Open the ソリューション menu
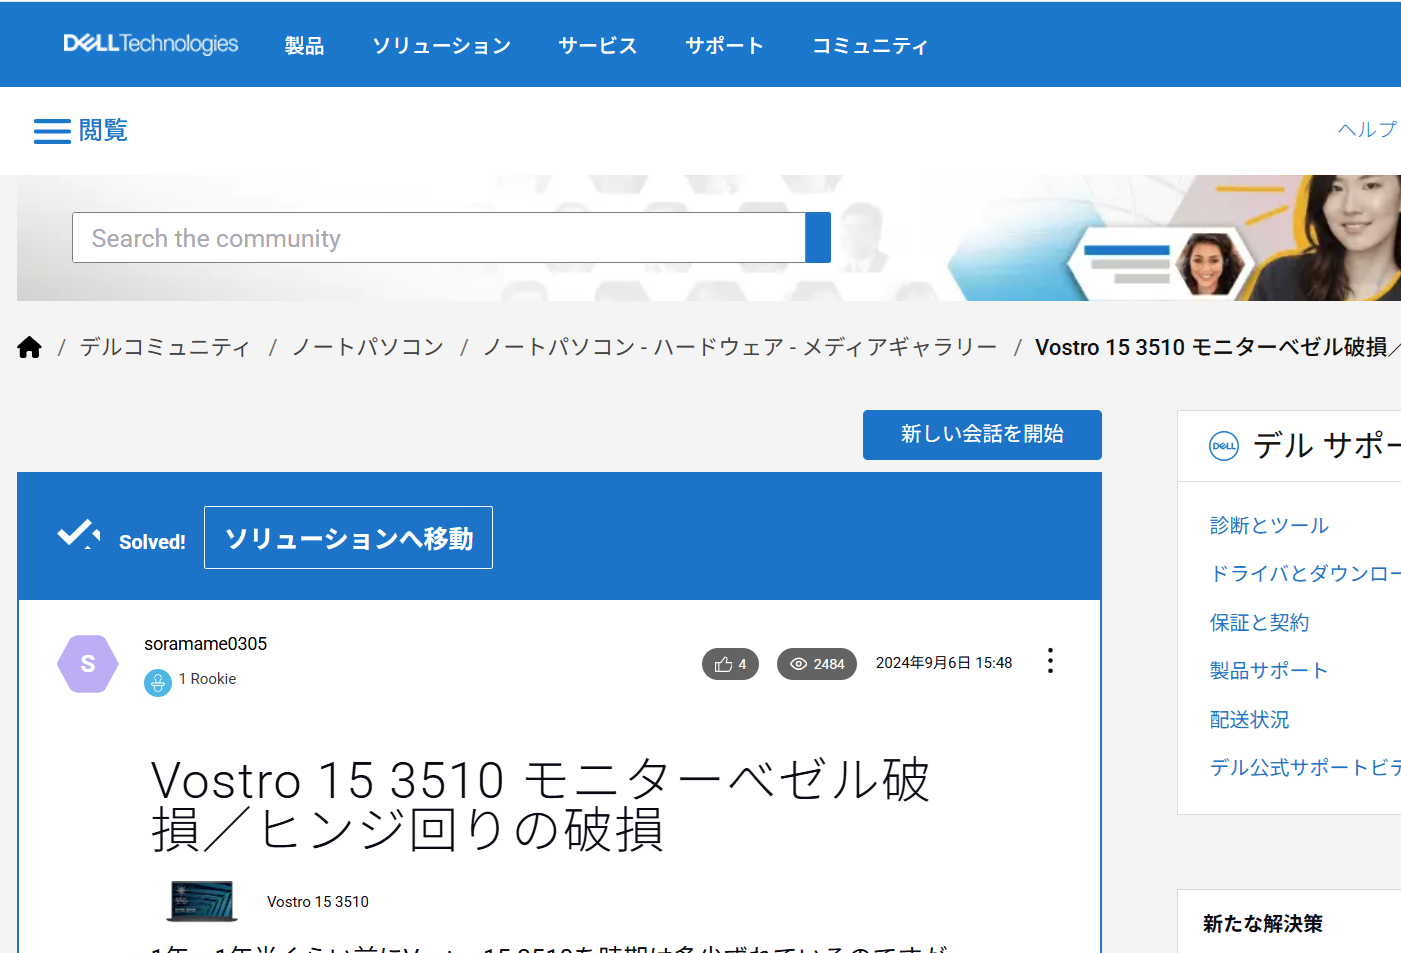Viewport: 1401px width, 953px height. coord(441,46)
